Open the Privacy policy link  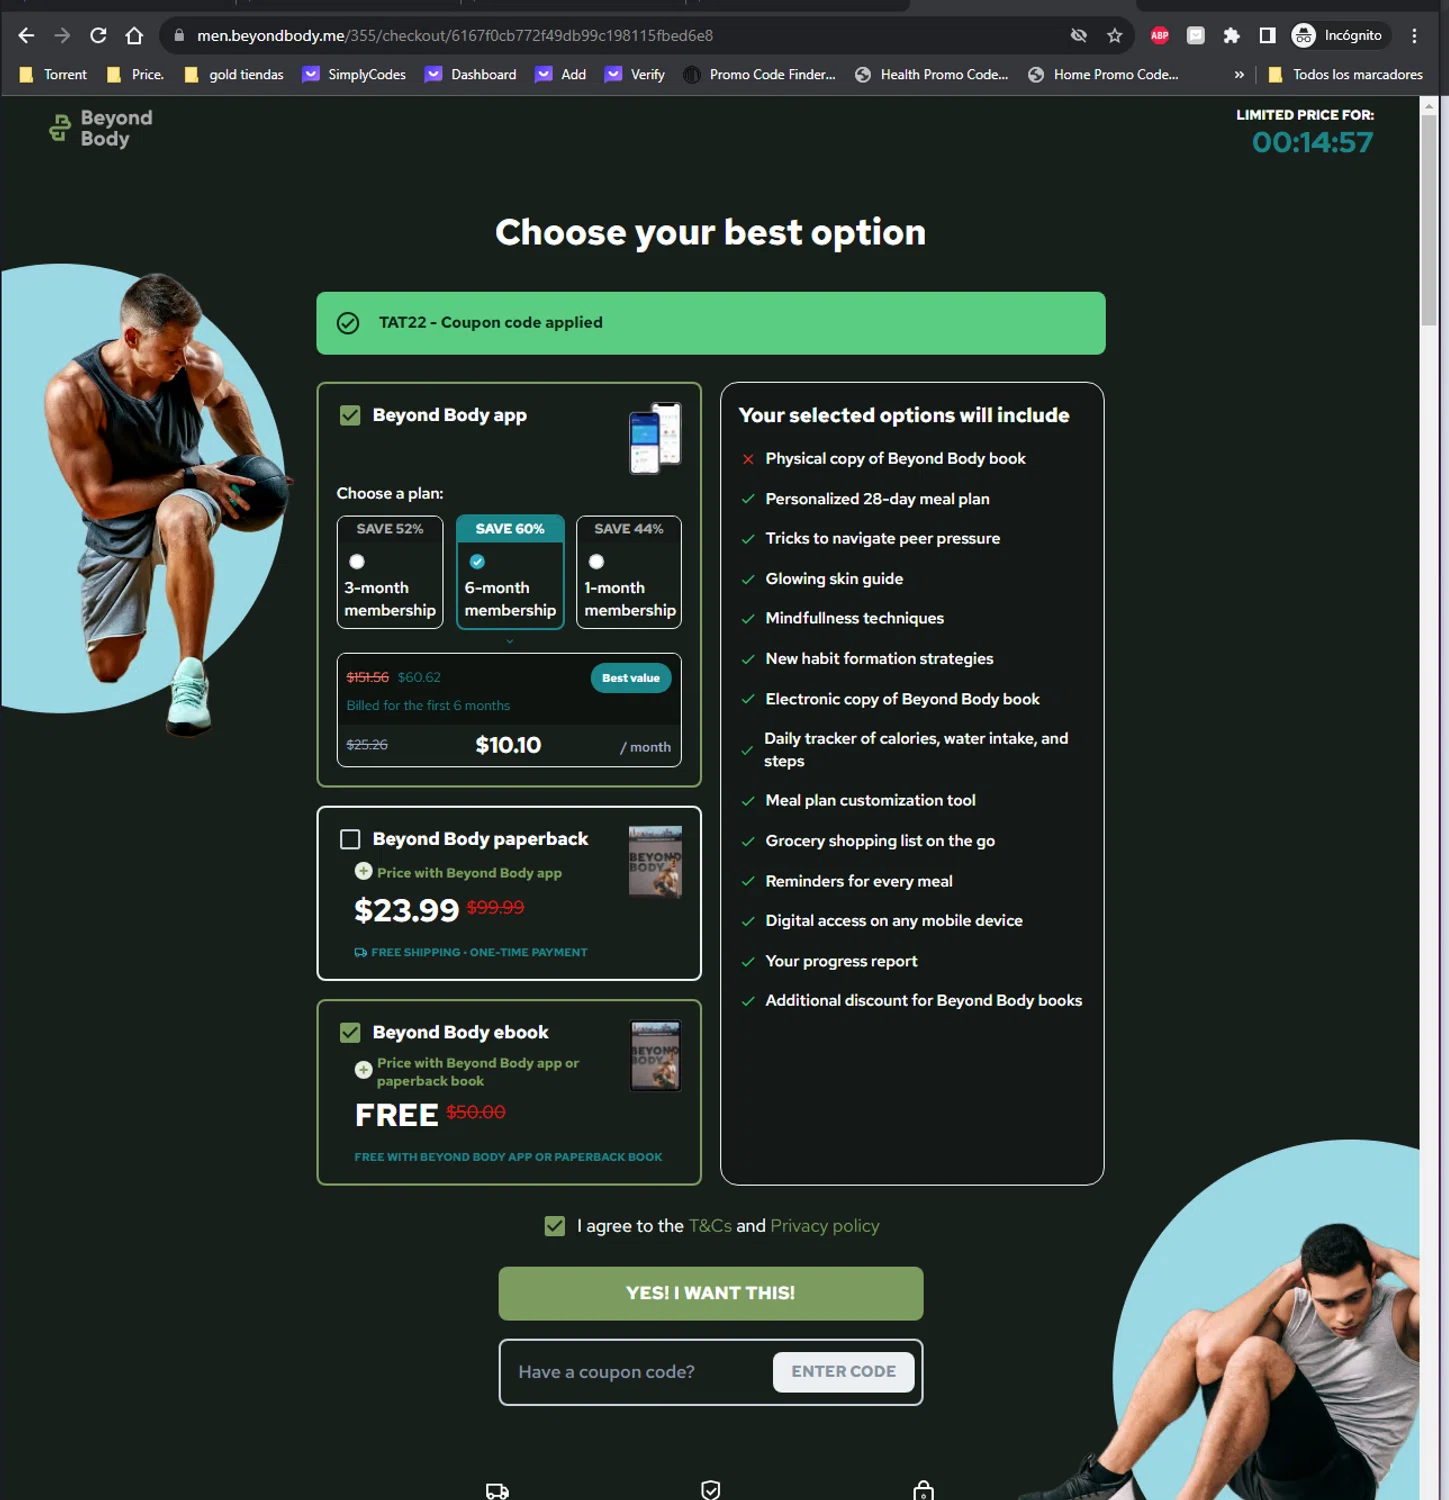825,1226
